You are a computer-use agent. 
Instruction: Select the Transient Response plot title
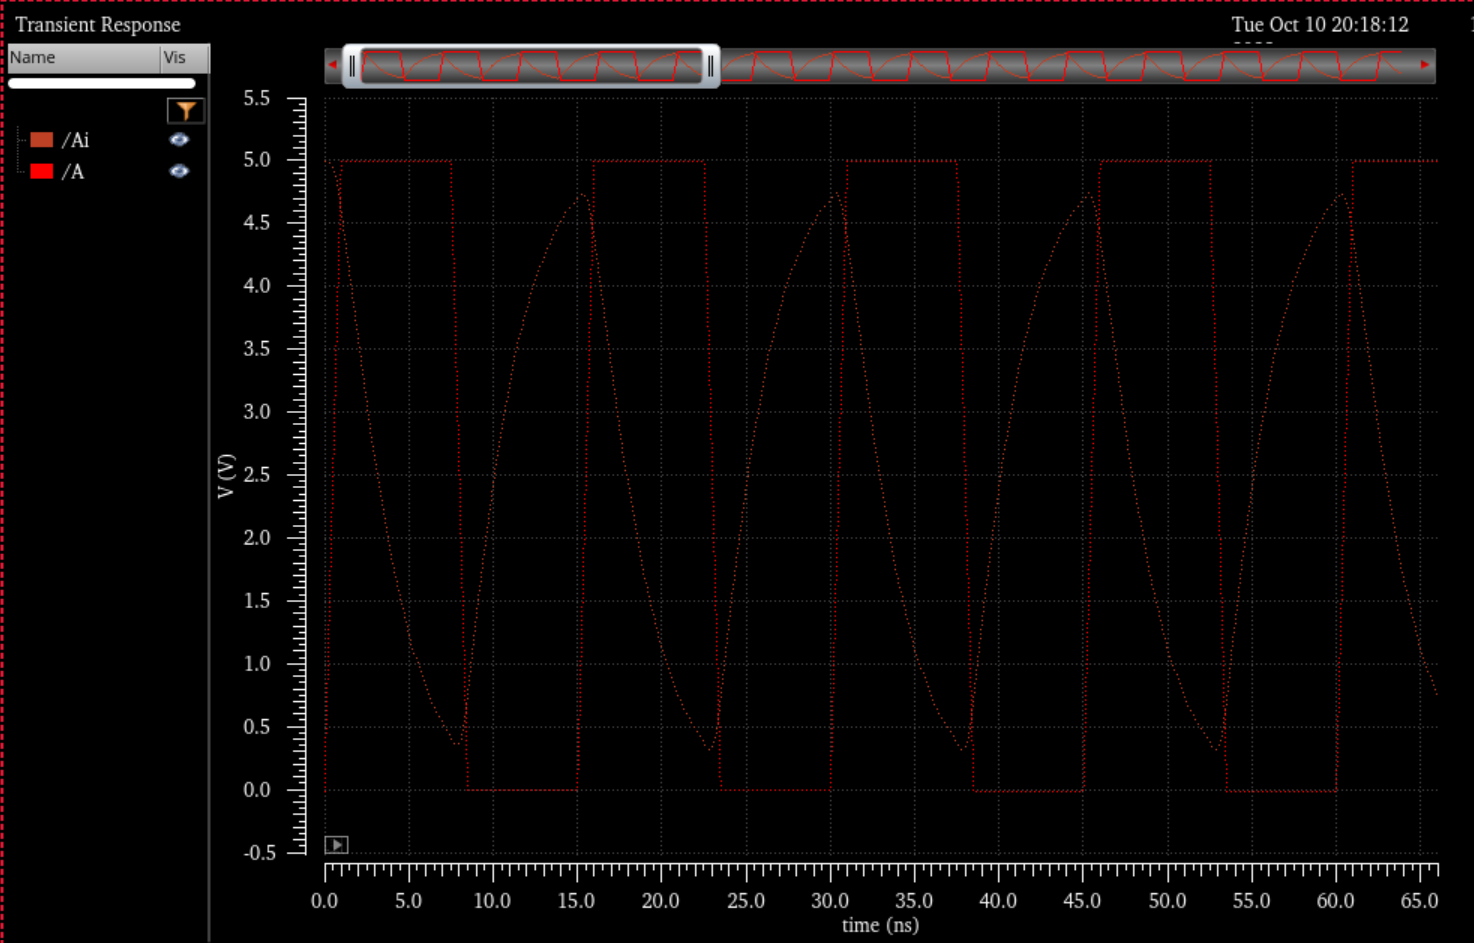point(98,24)
